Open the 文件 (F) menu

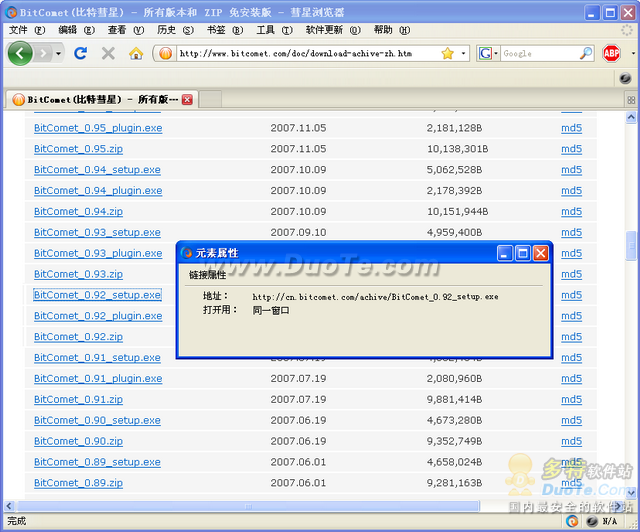(27, 30)
